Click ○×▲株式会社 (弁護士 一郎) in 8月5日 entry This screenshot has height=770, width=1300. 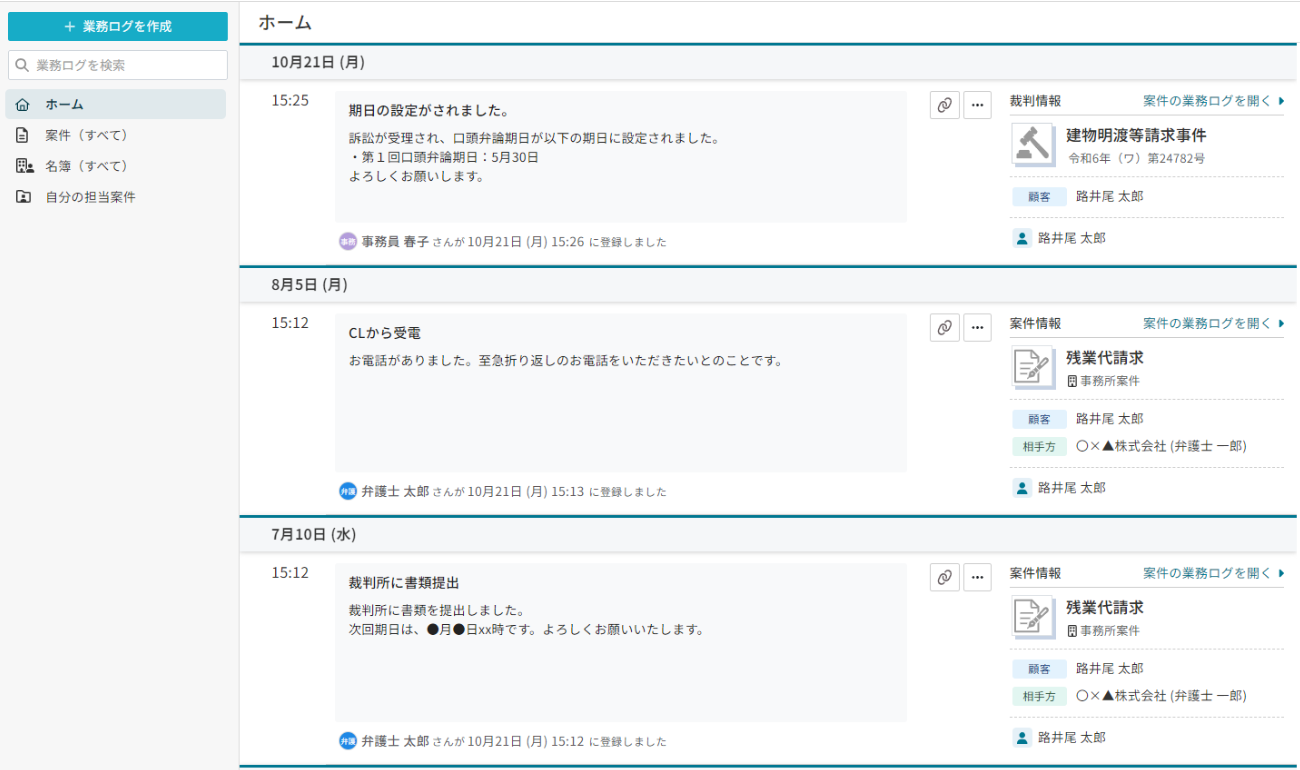(1161, 446)
